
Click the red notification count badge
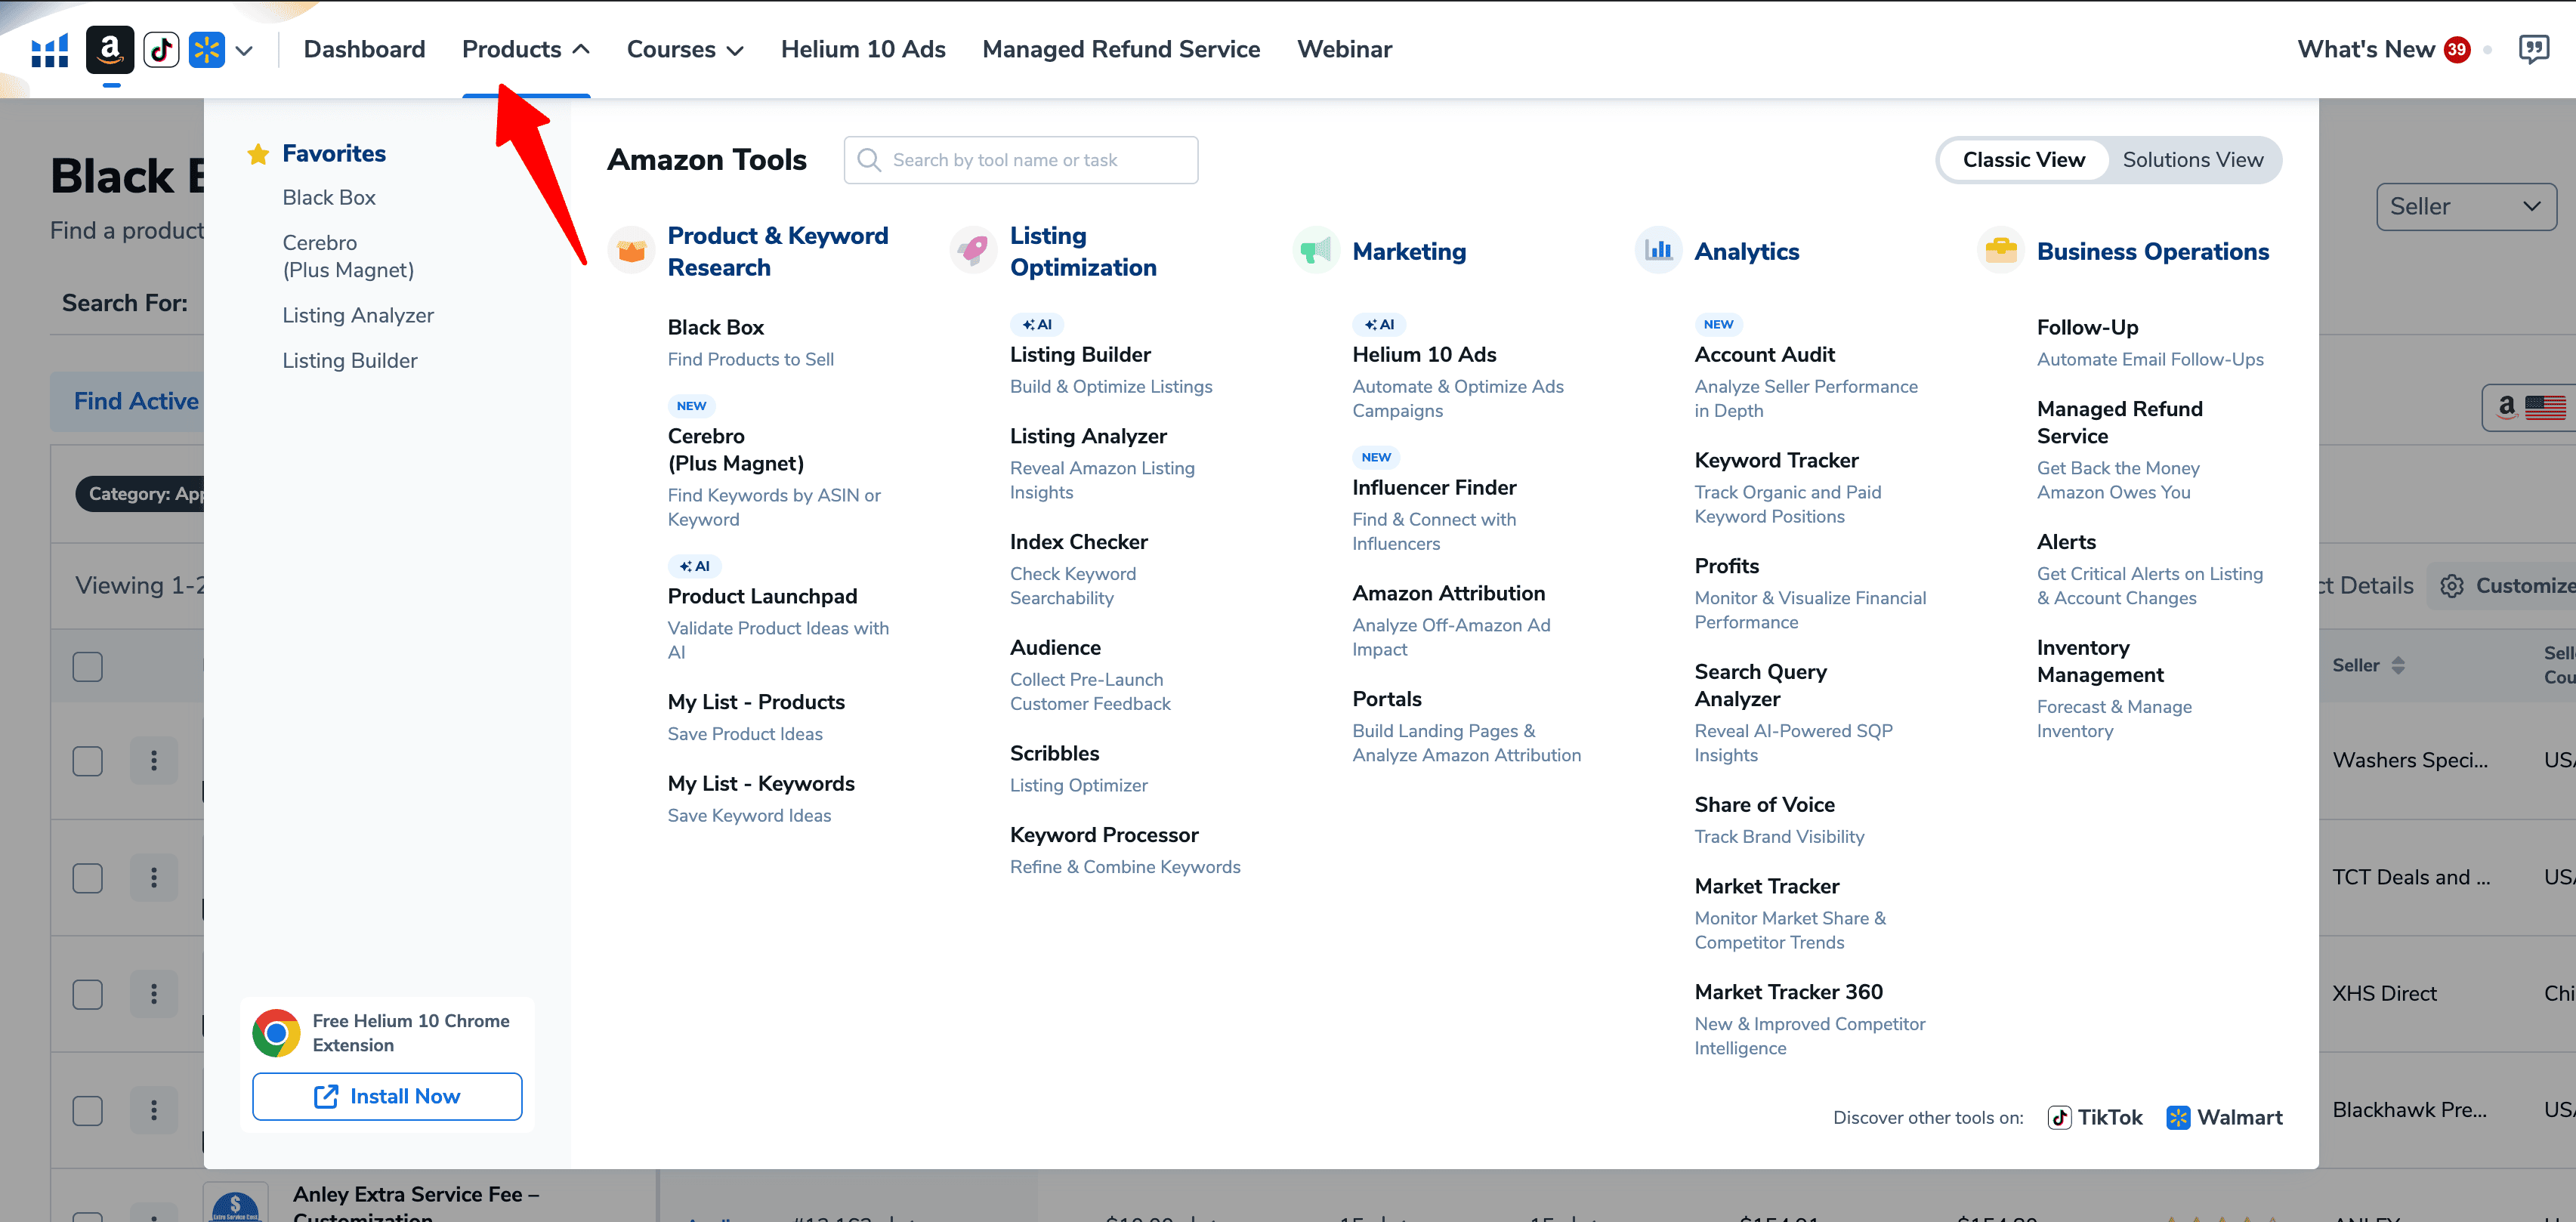pos(2457,49)
